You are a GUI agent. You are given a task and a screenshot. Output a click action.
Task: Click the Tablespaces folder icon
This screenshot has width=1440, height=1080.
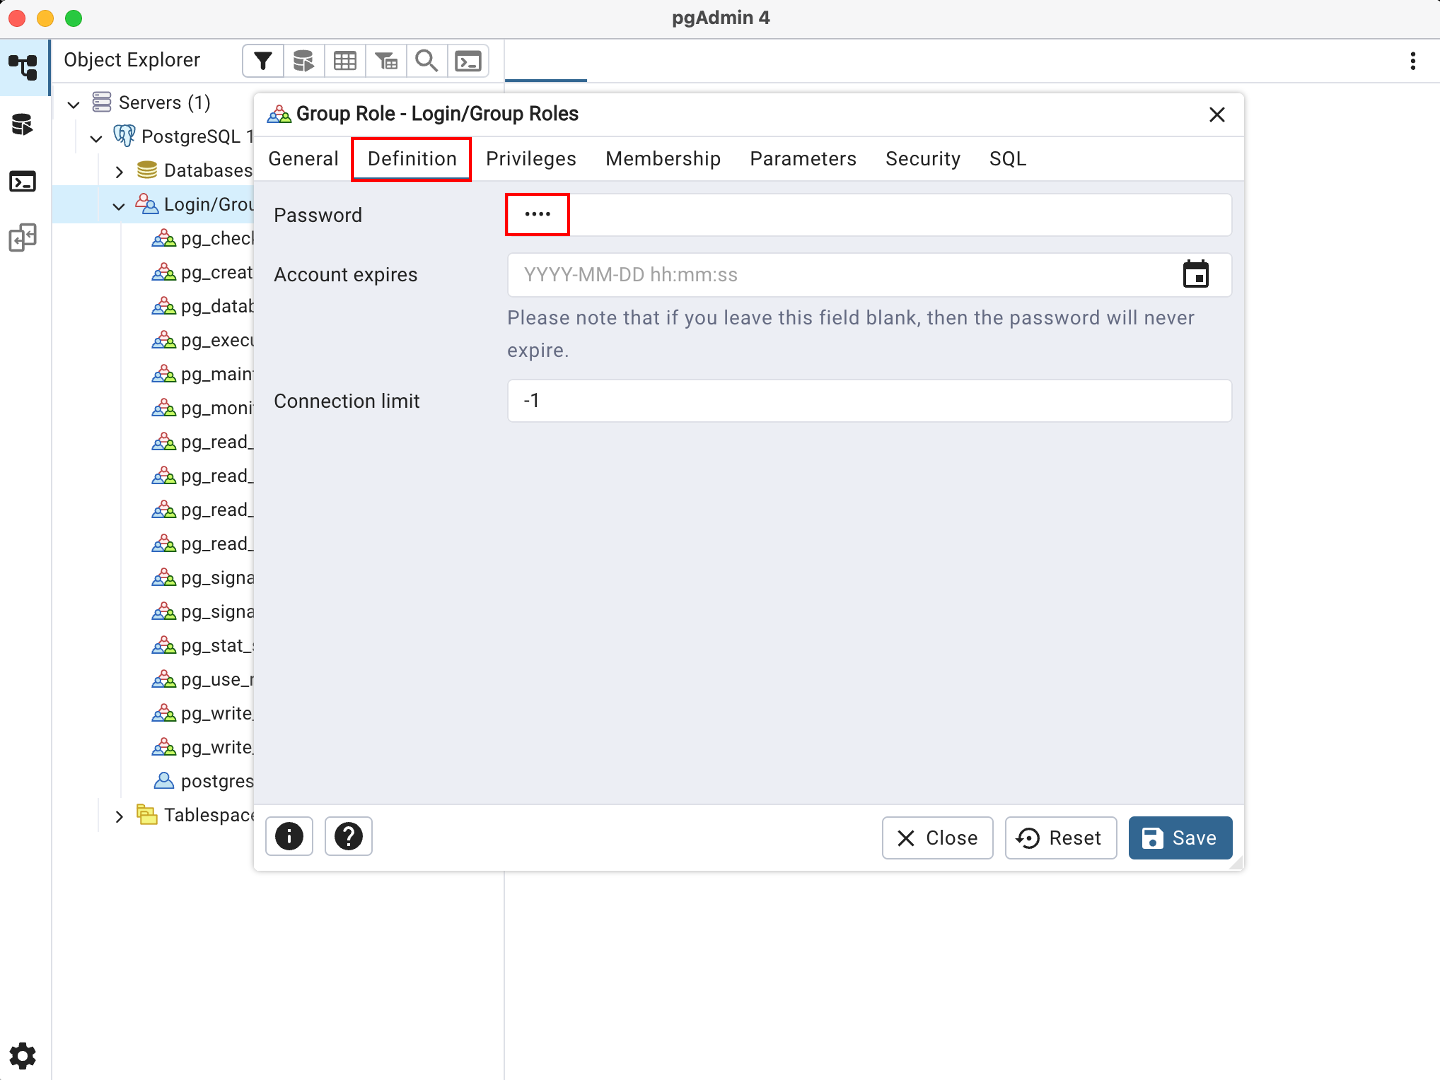[x=147, y=815]
